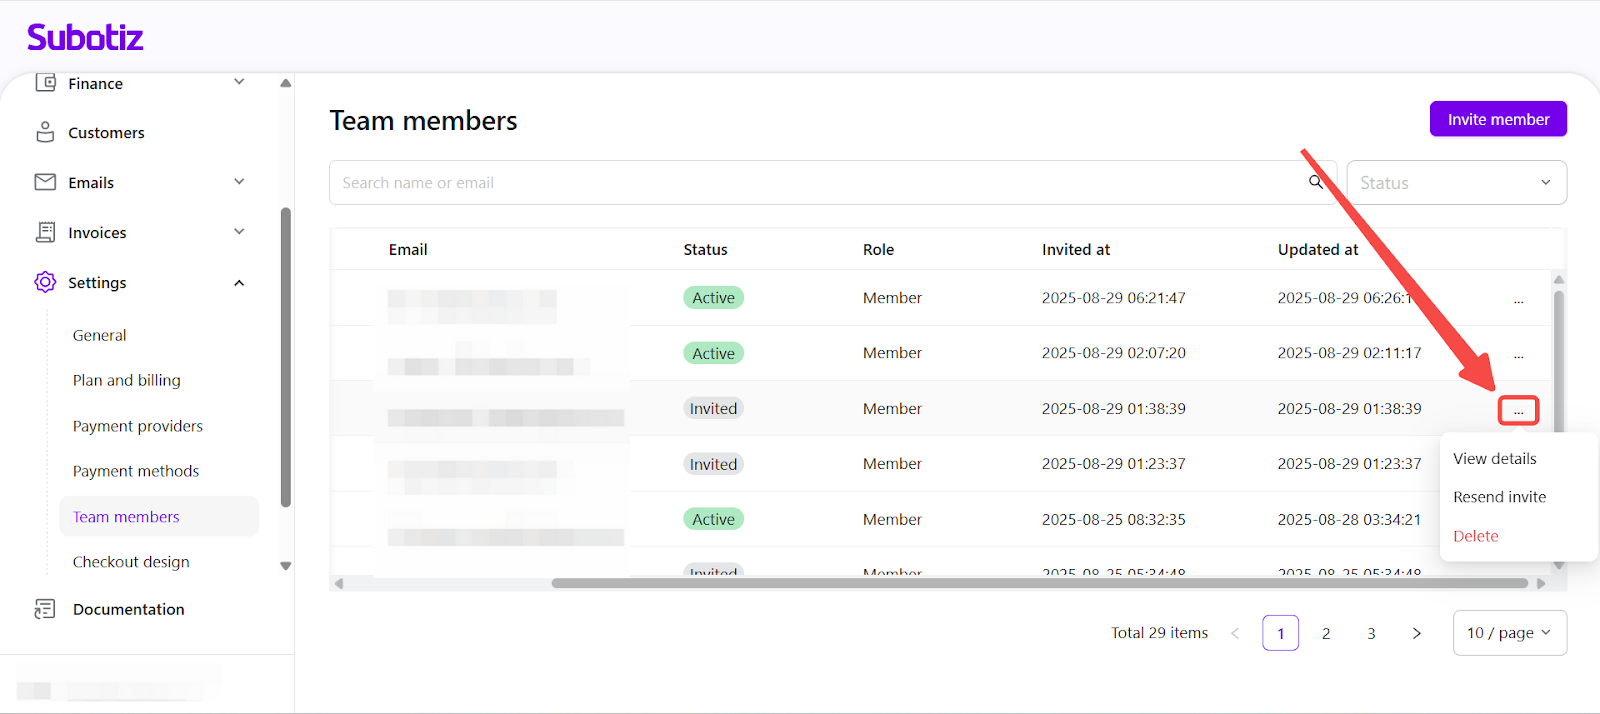
Task: Change the 10 / page size dropdown
Action: pos(1509,633)
